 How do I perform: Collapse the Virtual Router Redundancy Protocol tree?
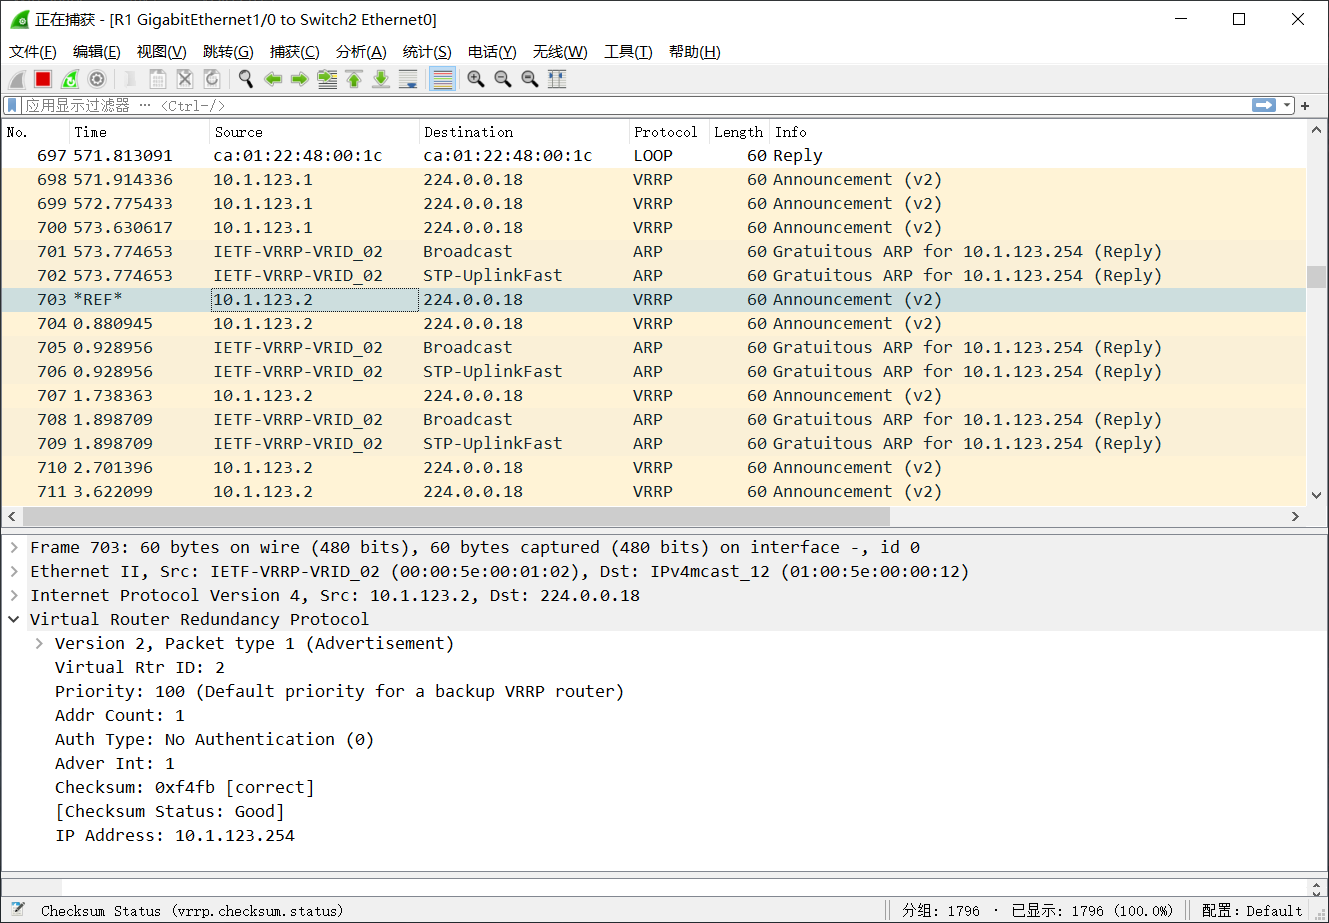pyautogui.click(x=13, y=619)
